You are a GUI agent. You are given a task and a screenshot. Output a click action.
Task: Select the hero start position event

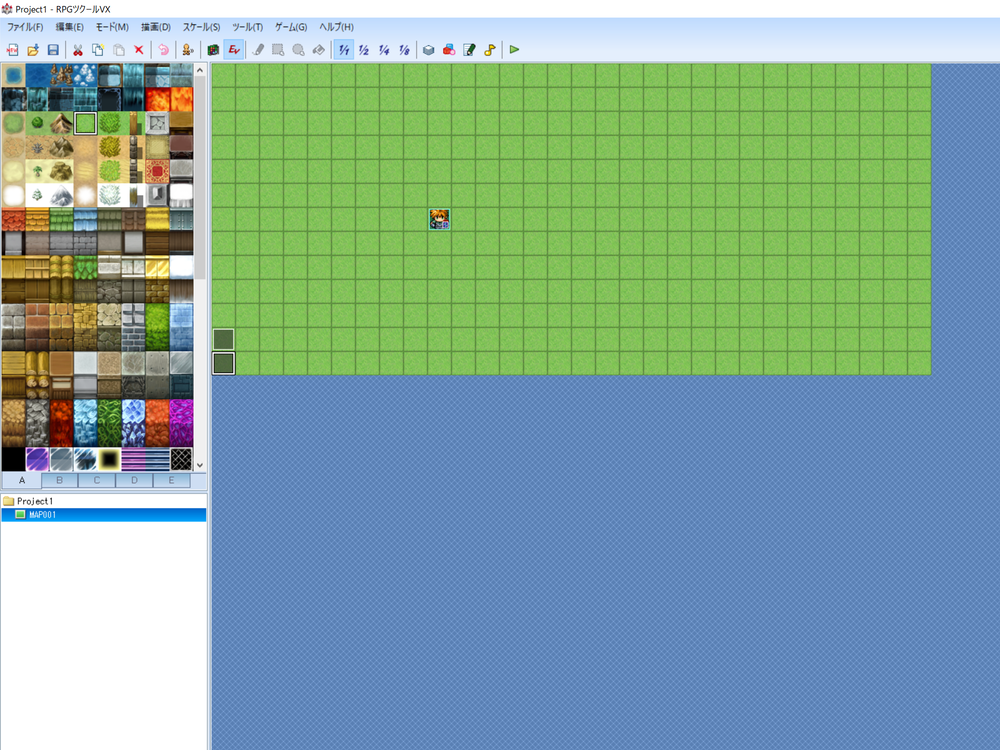[439, 219]
